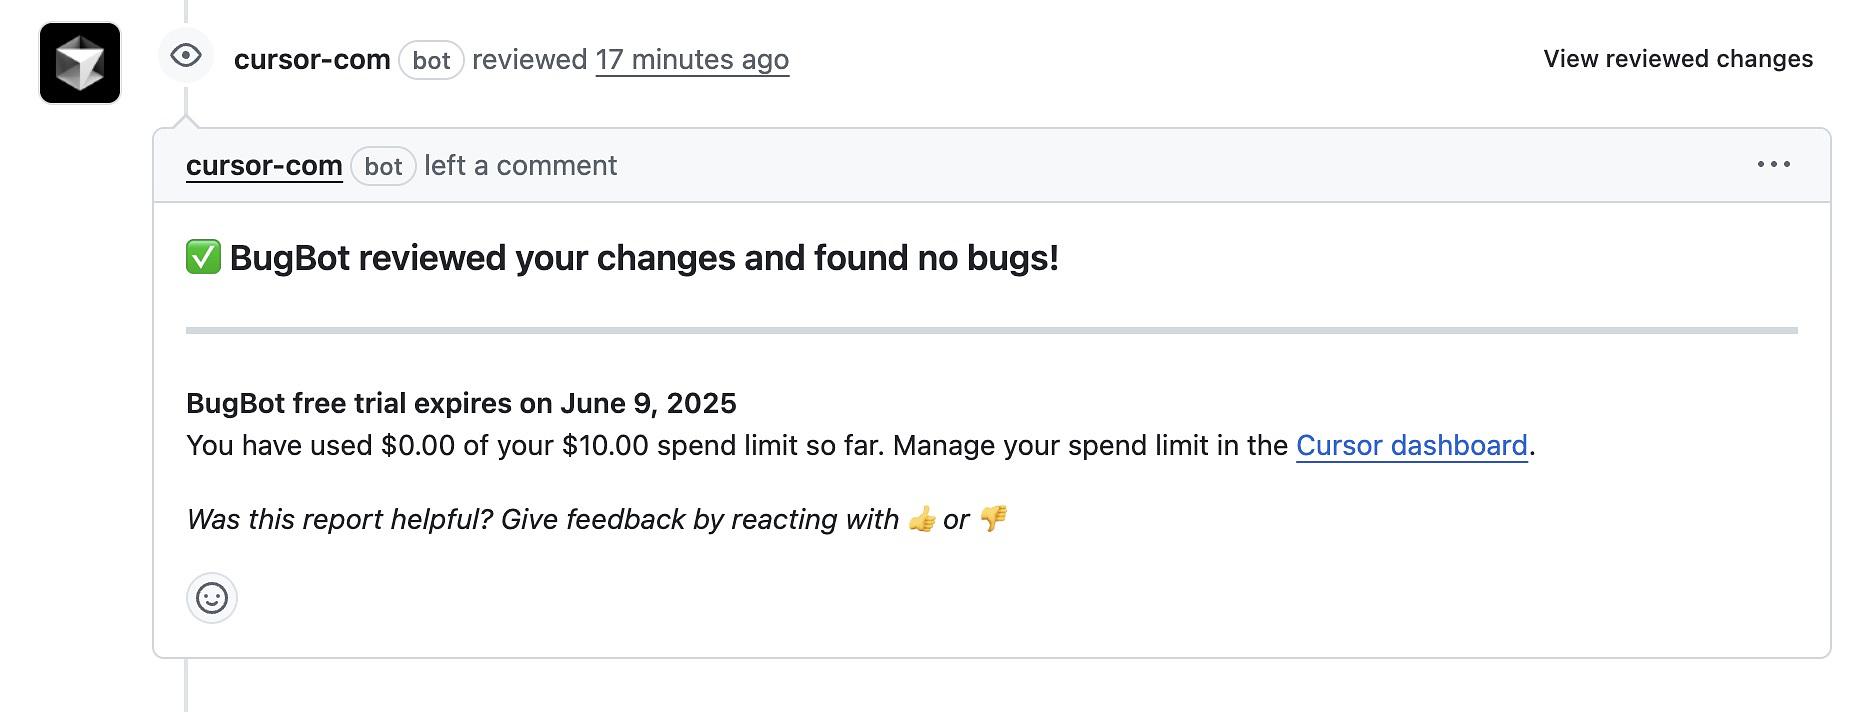The image size is (1860, 712).
Task: Click the horizontal divider line
Action: pos(991,330)
